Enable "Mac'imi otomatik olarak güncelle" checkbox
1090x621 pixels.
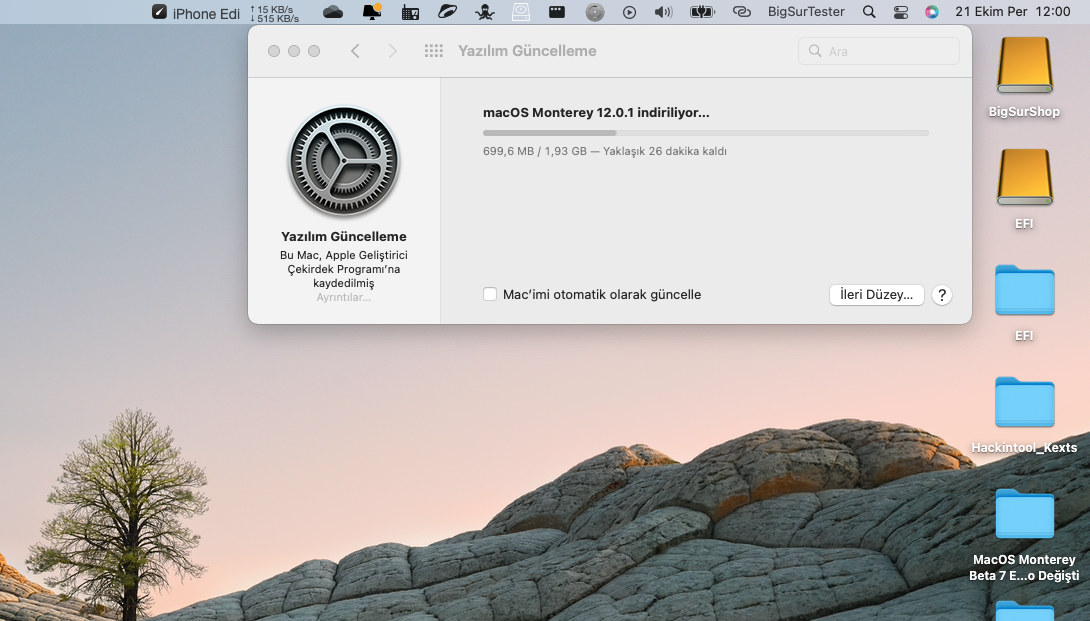490,295
